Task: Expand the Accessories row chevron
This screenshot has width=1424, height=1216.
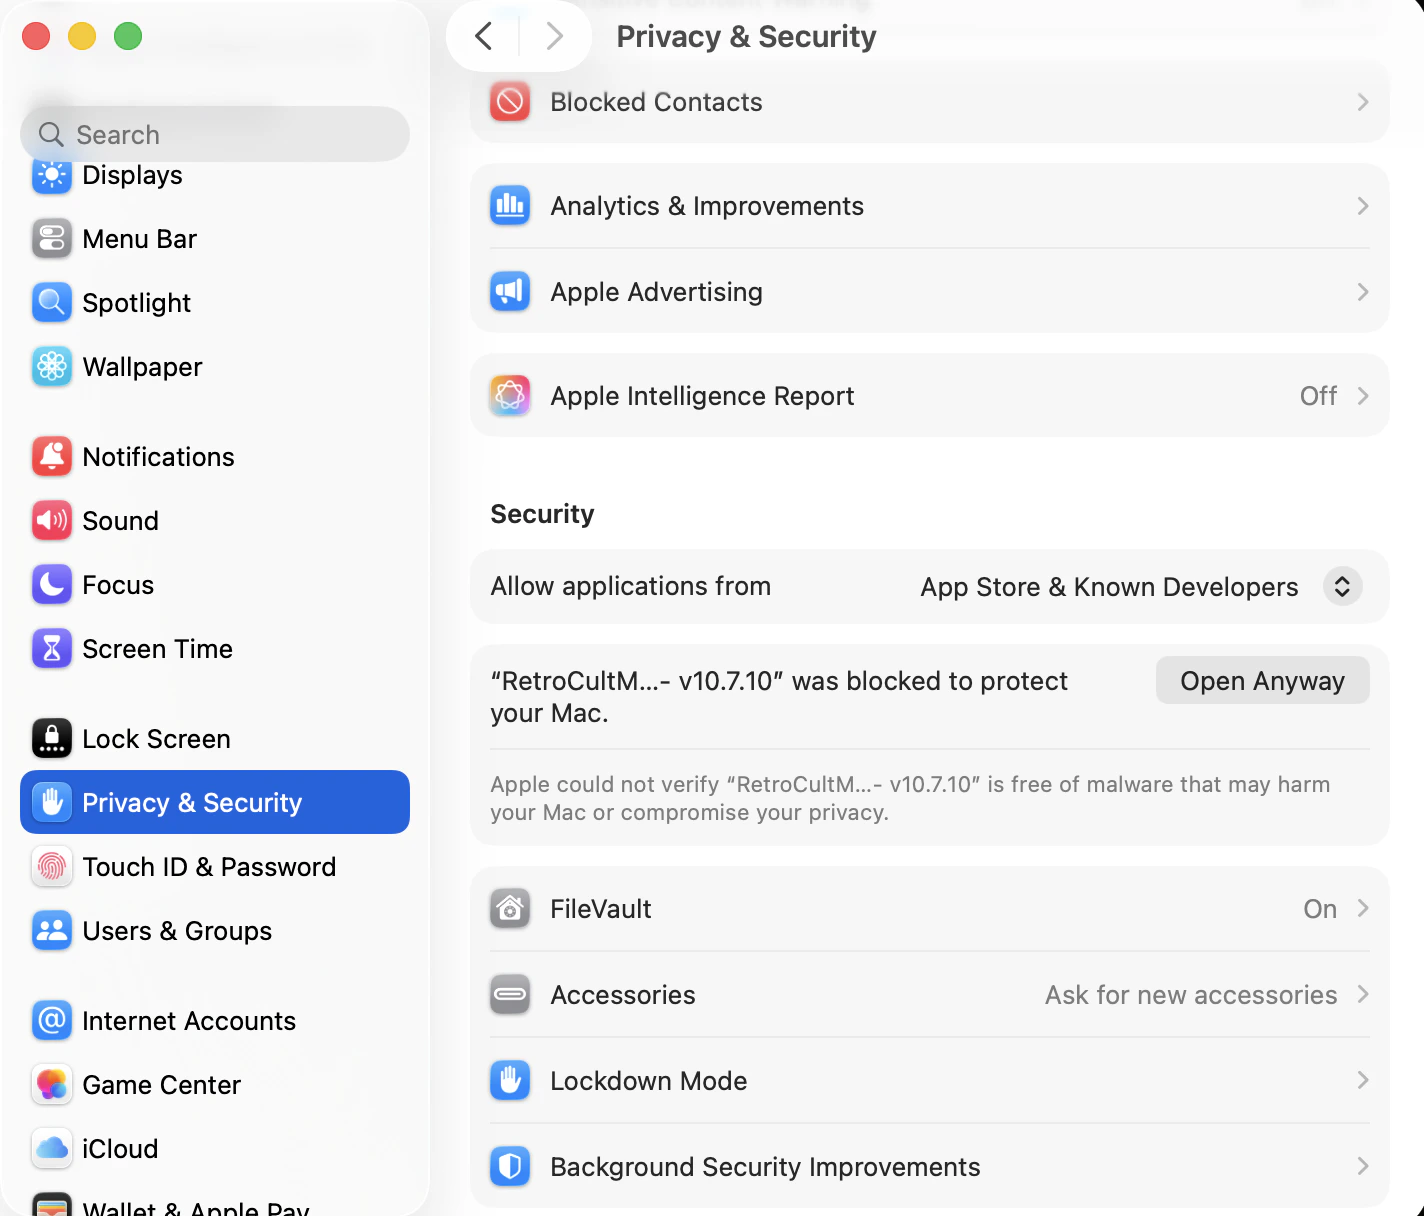Action: (1363, 994)
